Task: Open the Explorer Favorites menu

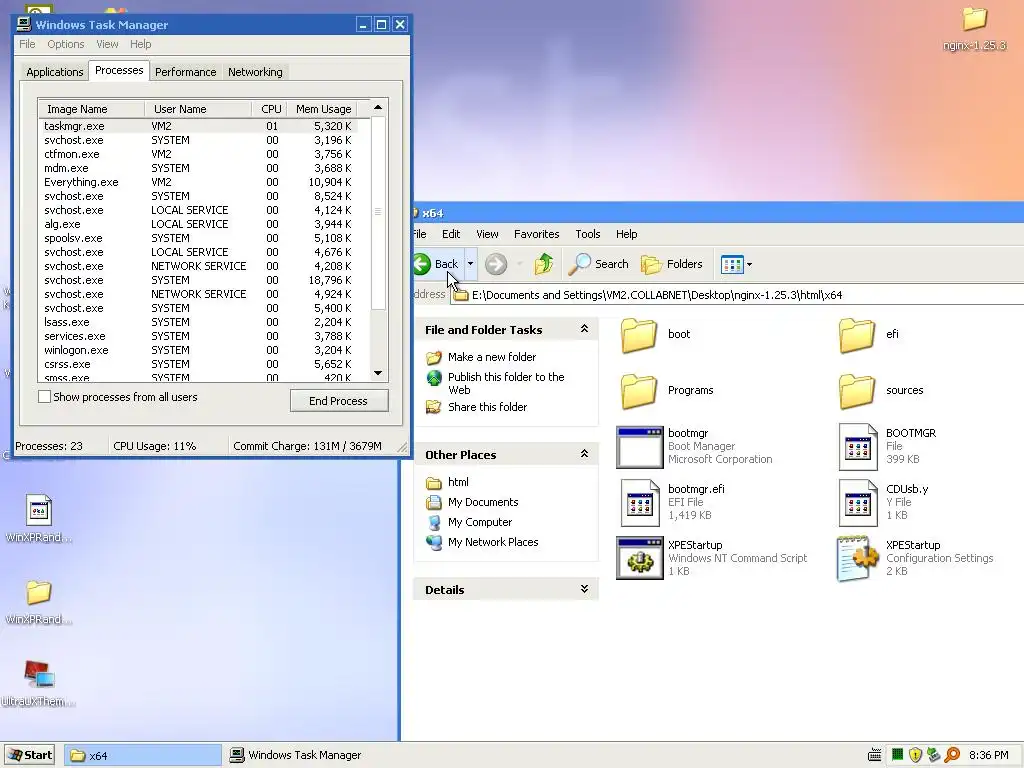Action: click(x=536, y=234)
